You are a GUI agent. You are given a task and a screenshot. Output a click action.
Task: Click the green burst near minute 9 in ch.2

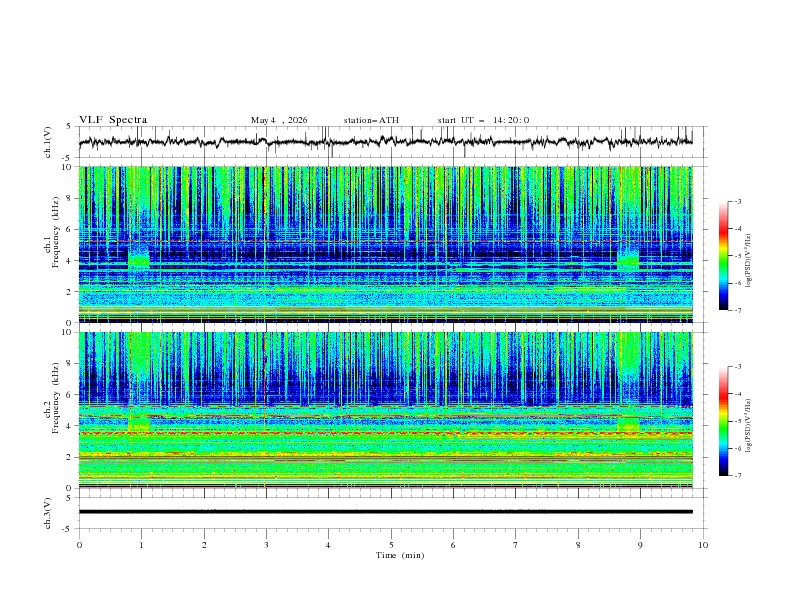tap(628, 424)
